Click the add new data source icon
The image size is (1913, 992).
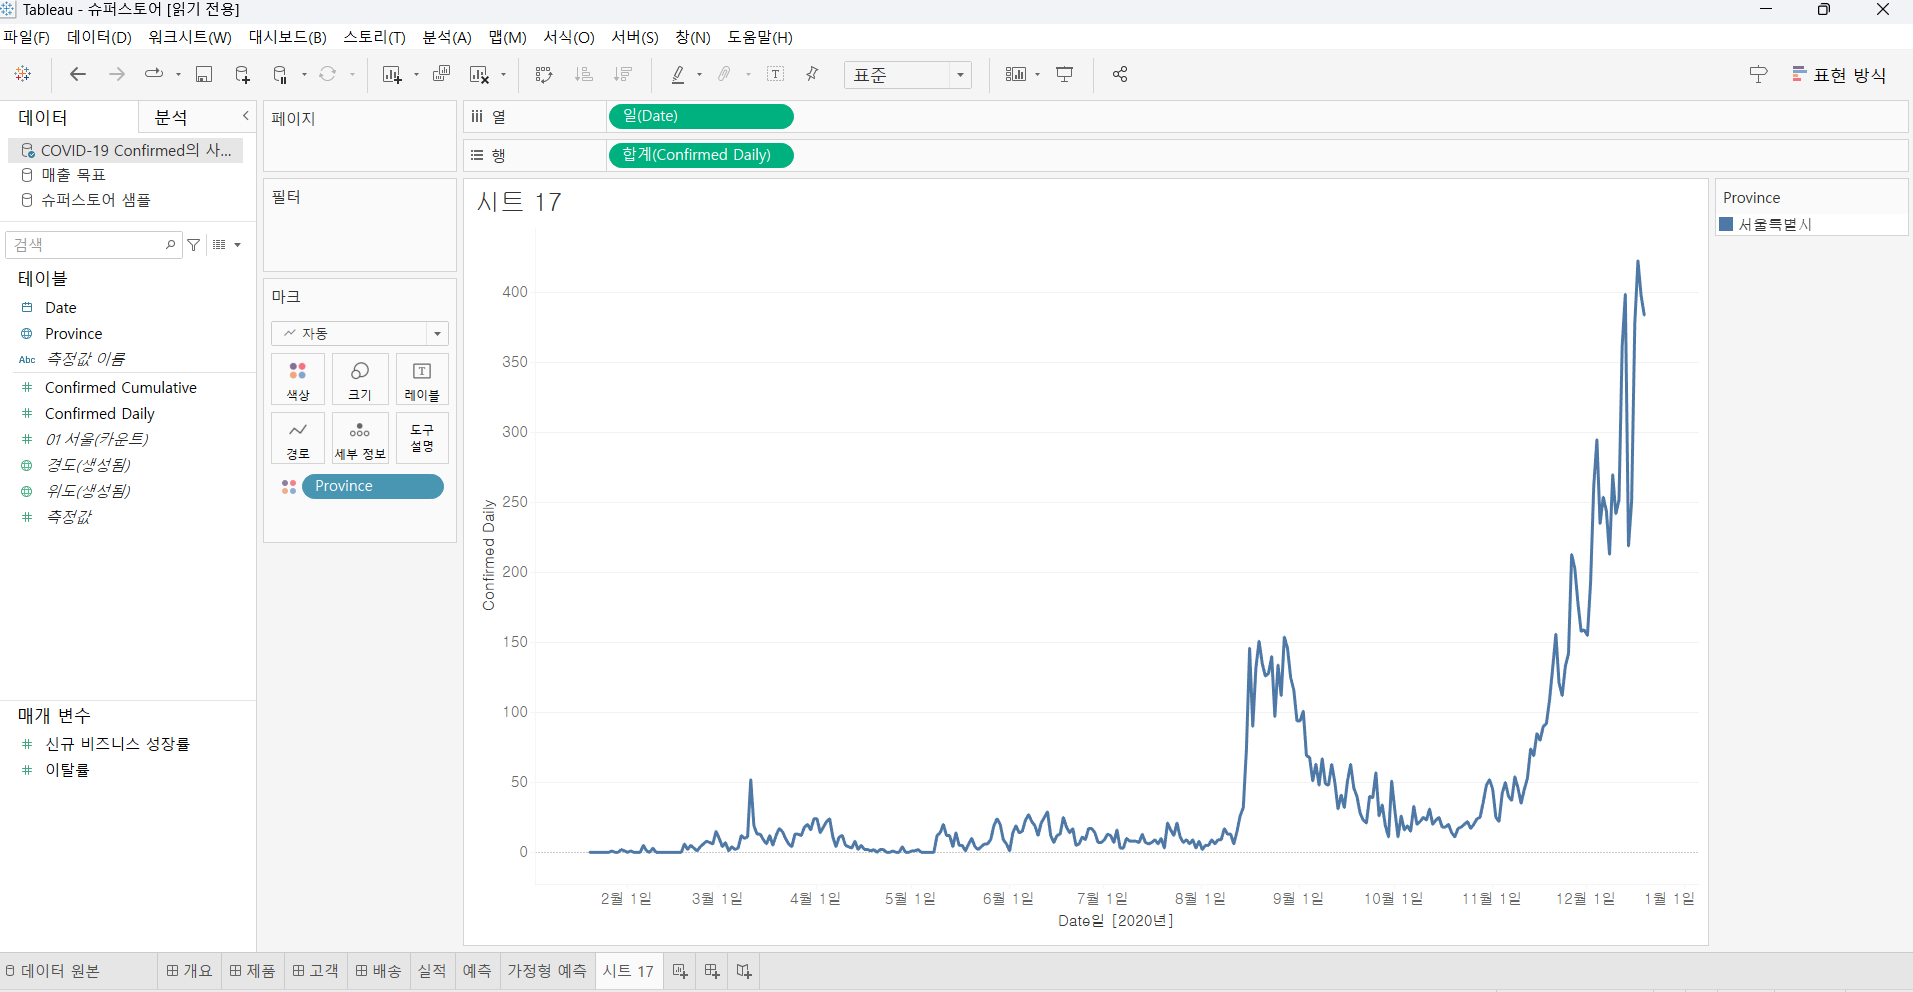point(242,74)
